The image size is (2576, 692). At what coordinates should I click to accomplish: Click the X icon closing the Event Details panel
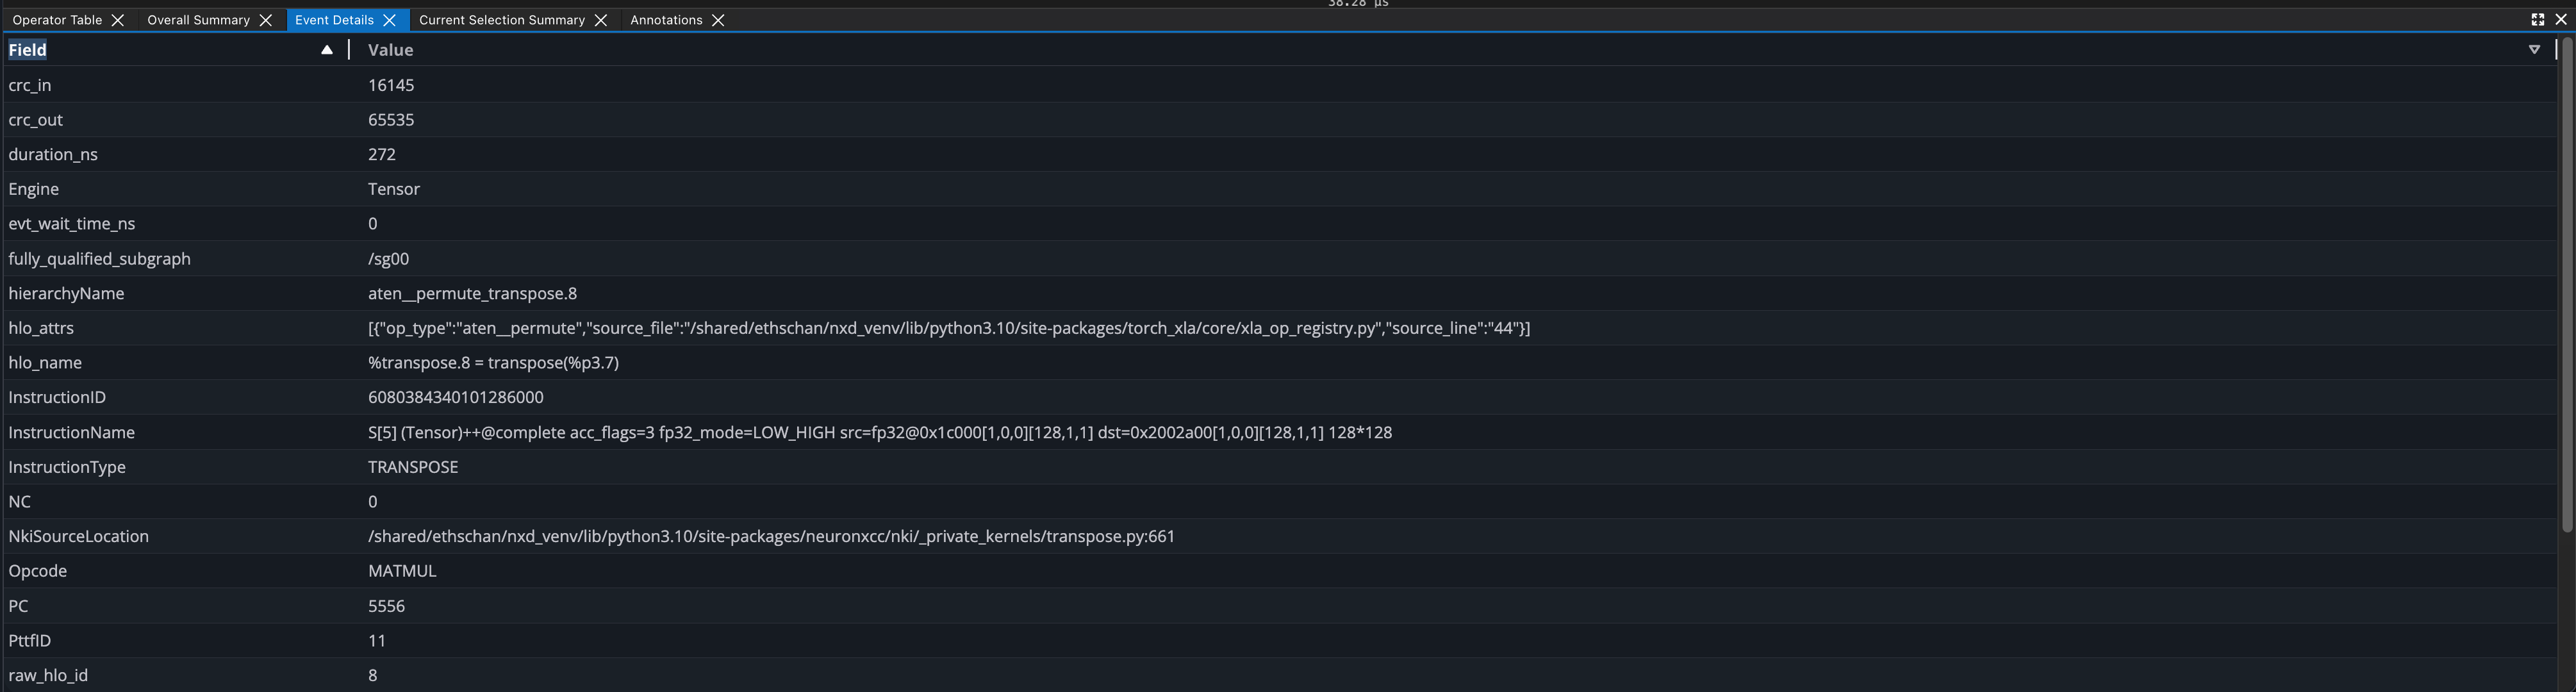click(2561, 19)
